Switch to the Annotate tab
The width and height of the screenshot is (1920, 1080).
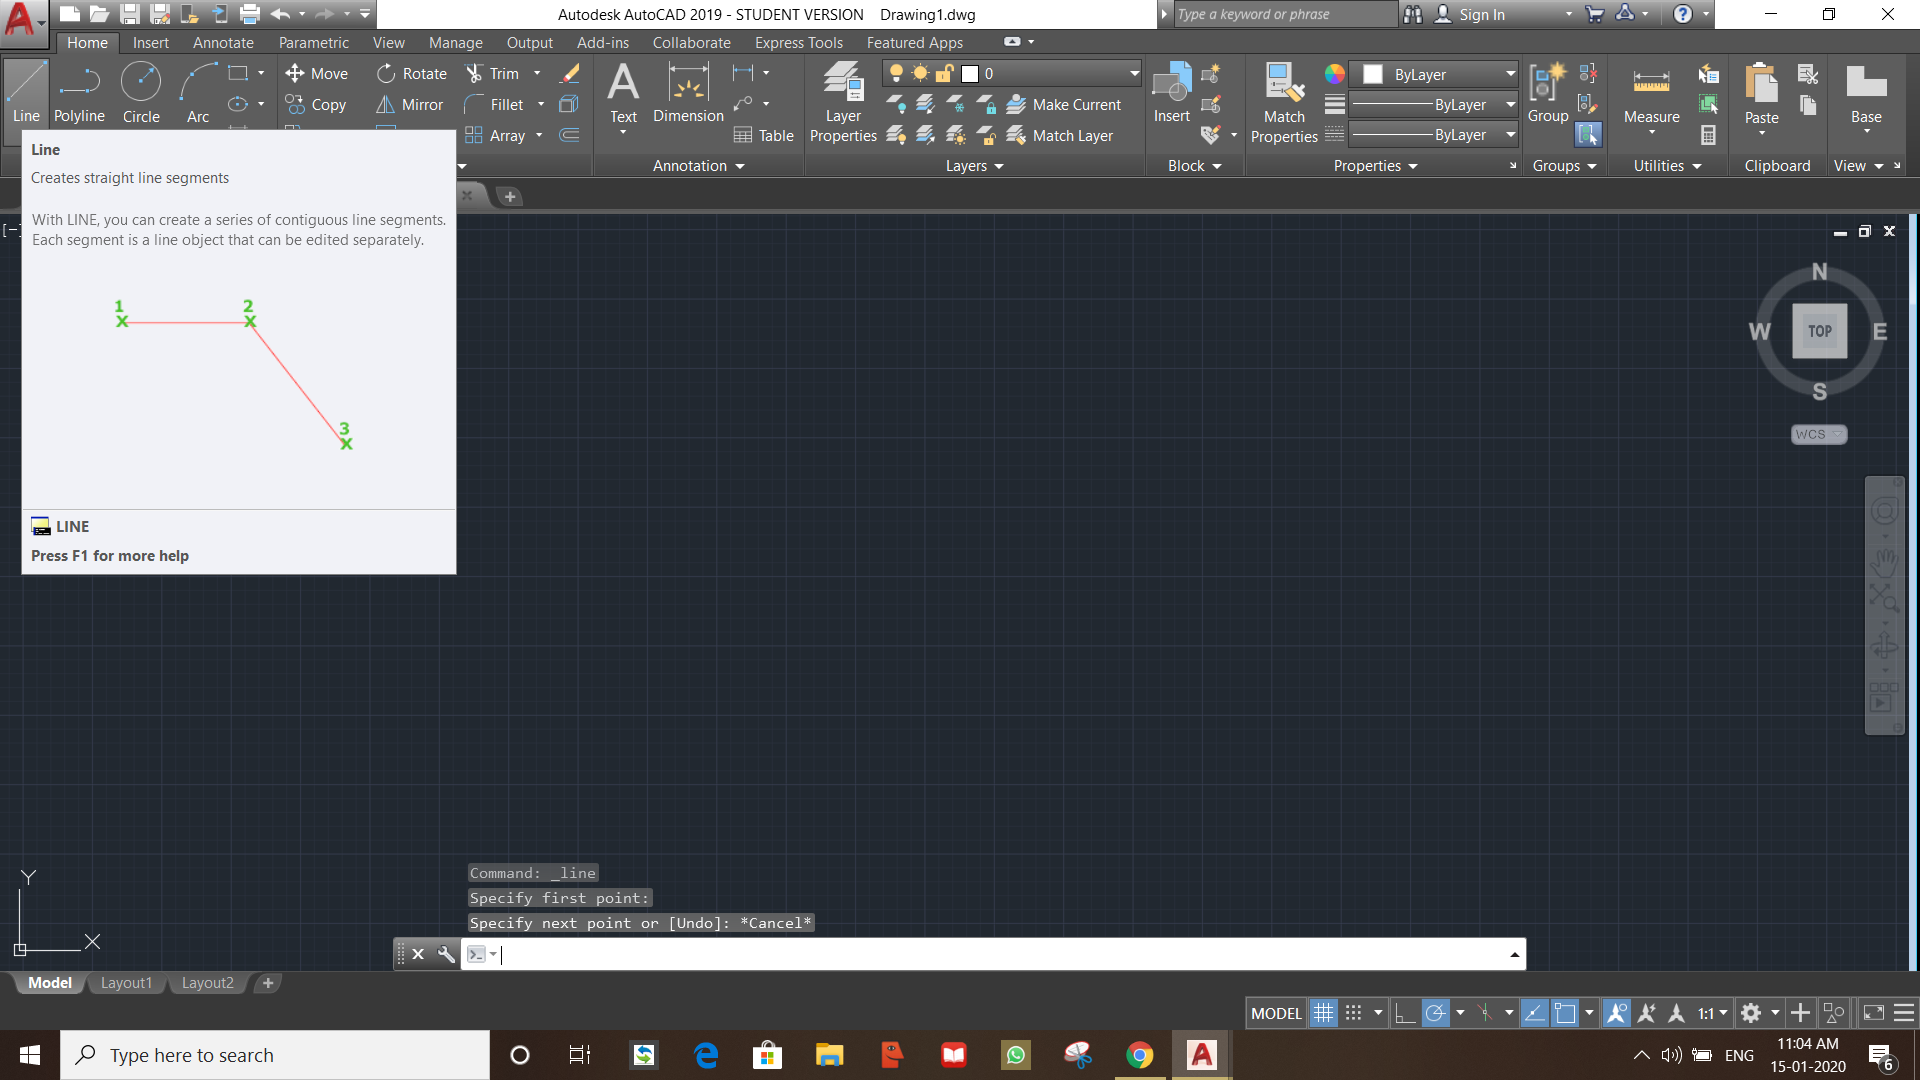pos(222,42)
